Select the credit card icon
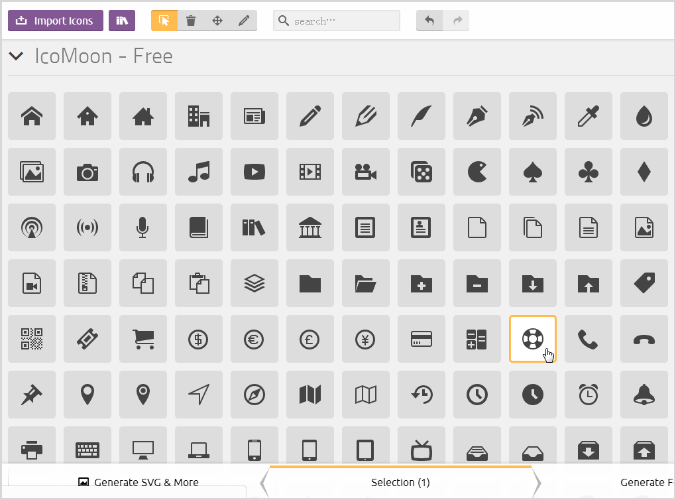676x500 pixels. click(x=421, y=339)
